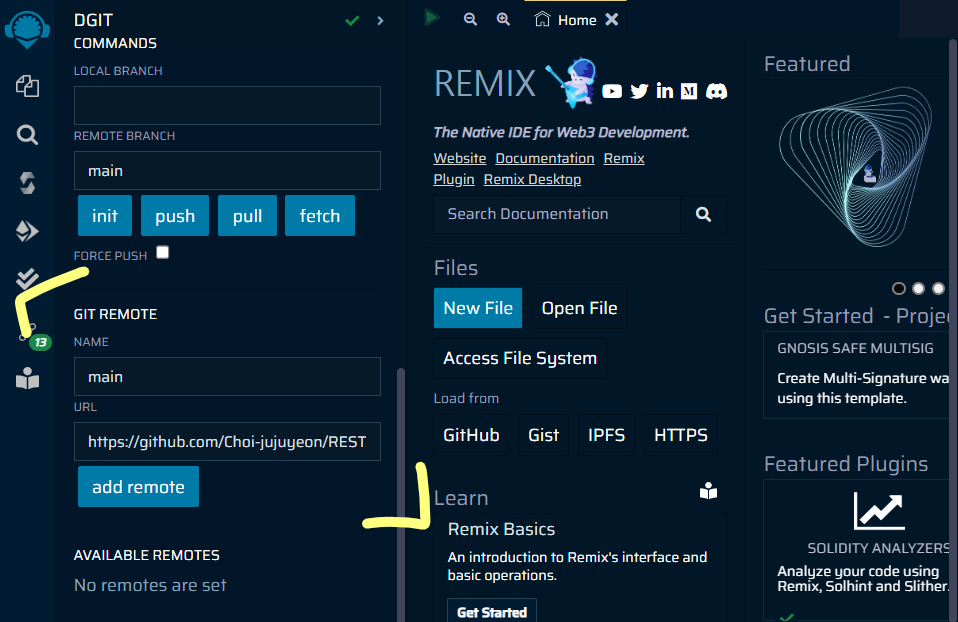The height and width of the screenshot is (622, 958).
Task: Focus the Search Documentation field
Action: [557, 214]
